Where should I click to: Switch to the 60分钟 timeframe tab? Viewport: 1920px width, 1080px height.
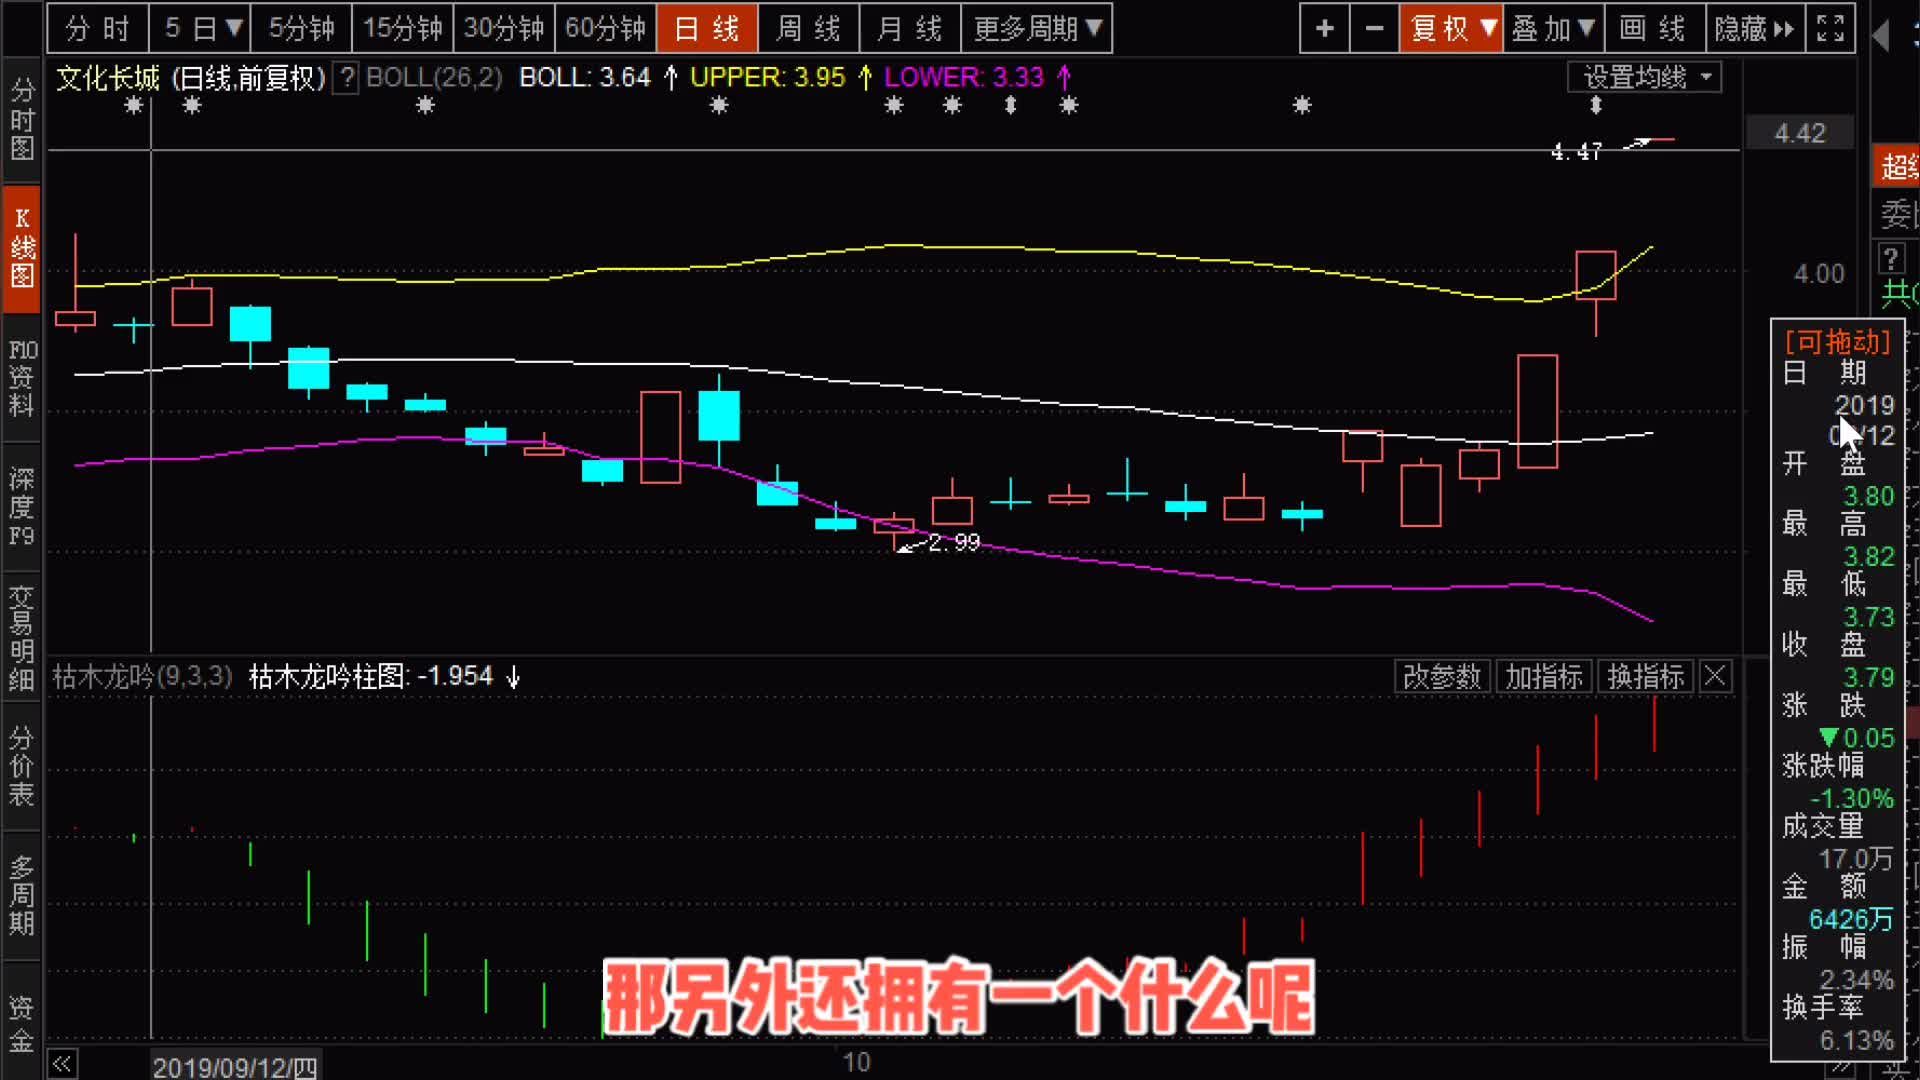[605, 28]
